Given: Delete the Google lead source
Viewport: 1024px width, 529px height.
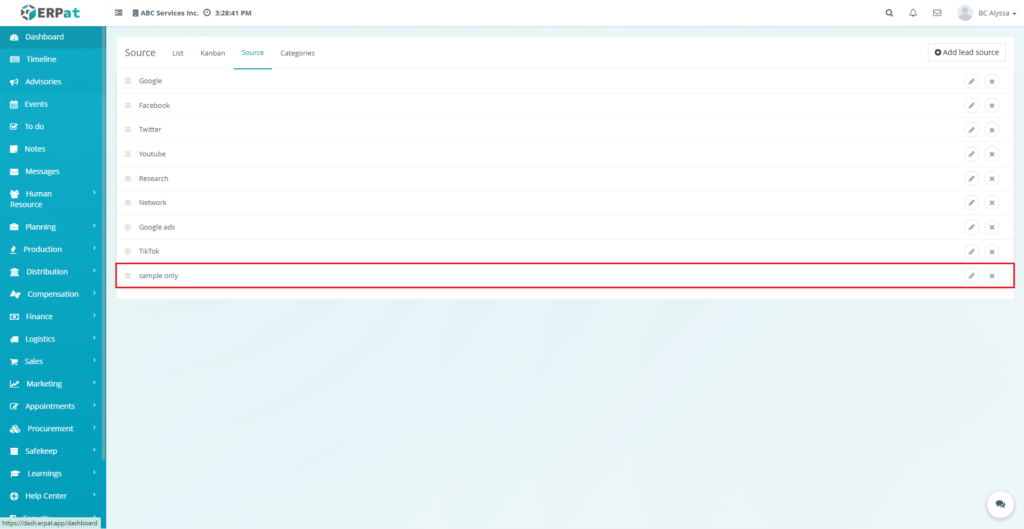Looking at the screenshot, I should coord(992,81).
